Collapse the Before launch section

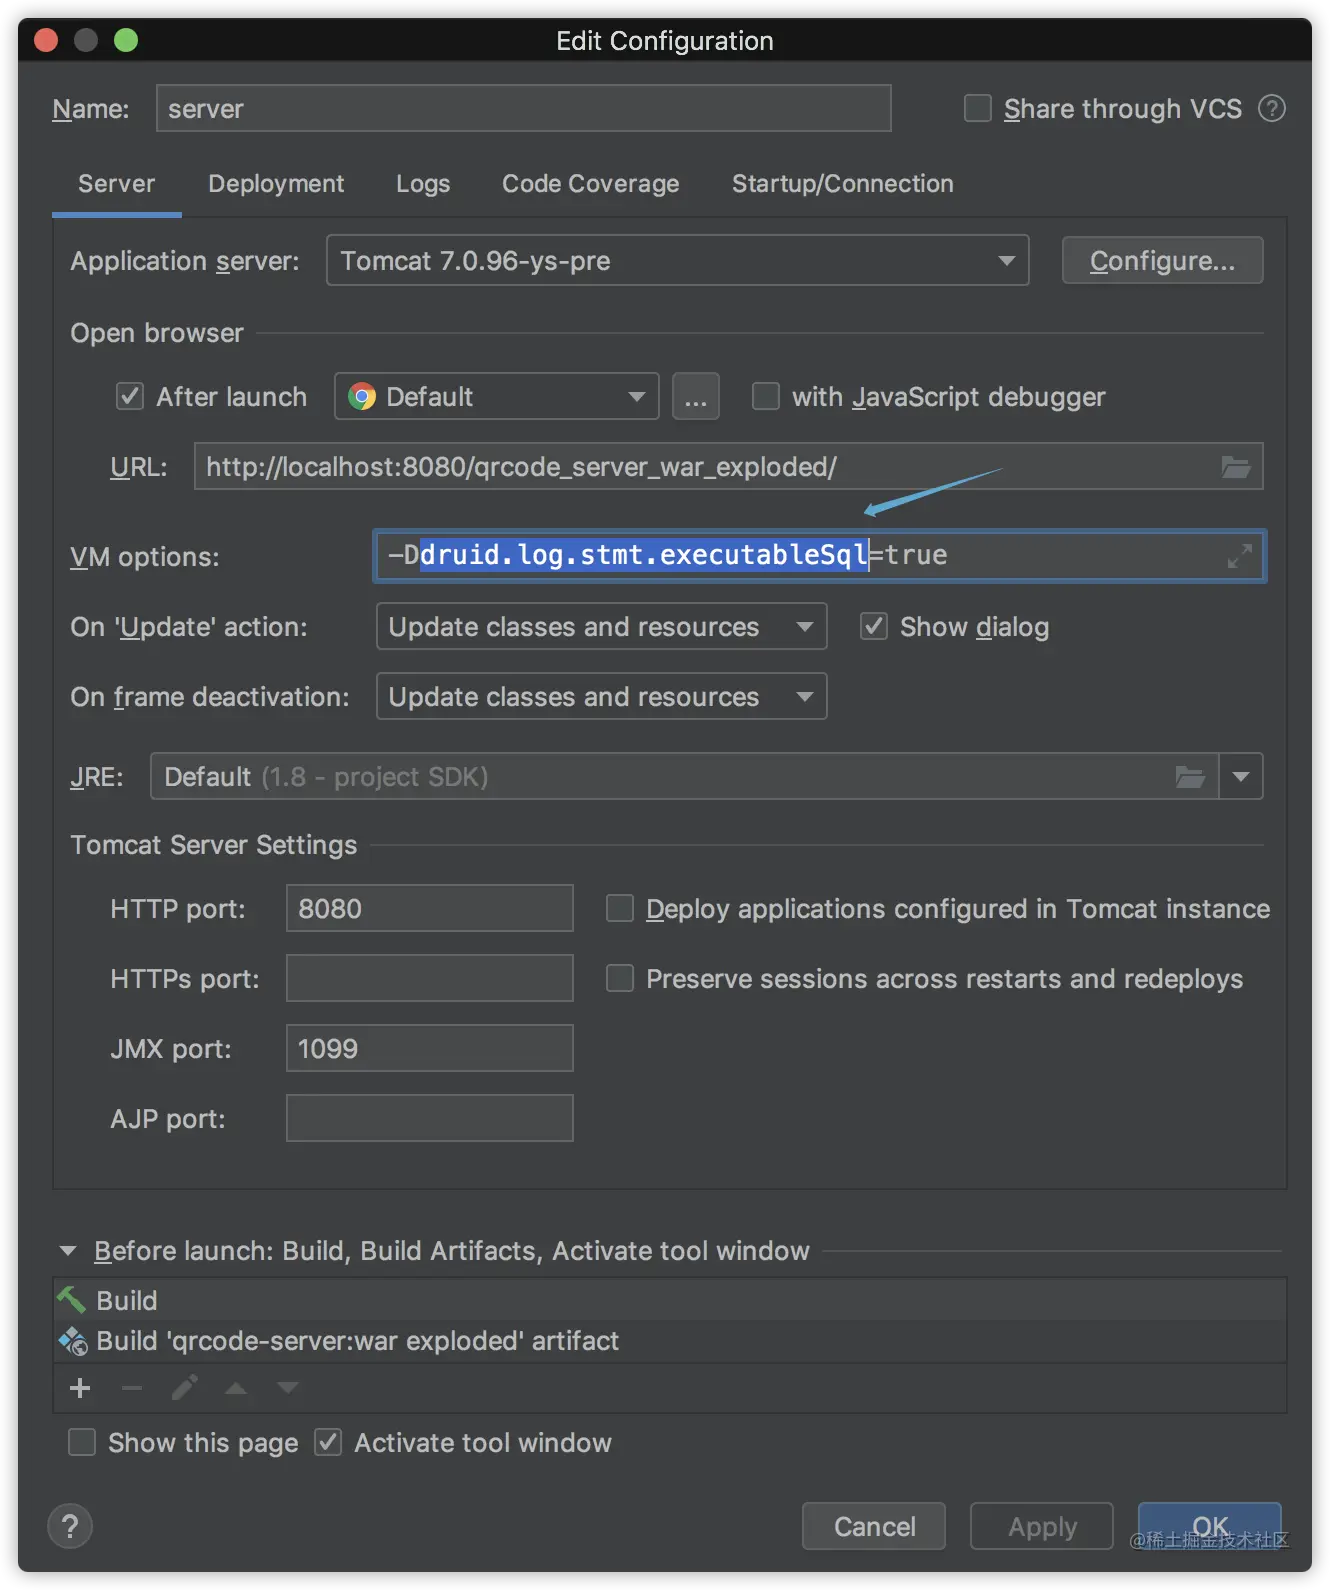click(68, 1251)
